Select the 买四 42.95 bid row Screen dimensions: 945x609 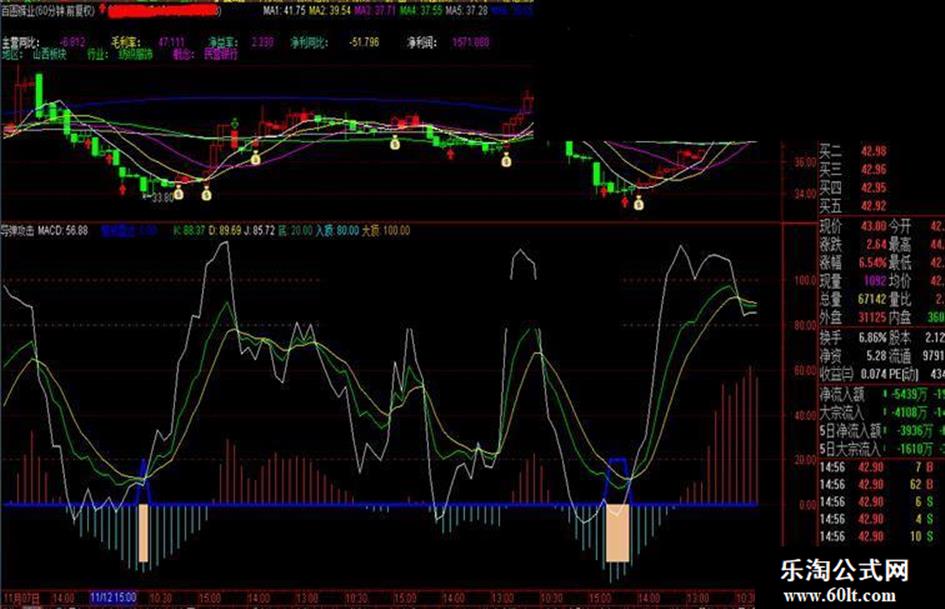853,188
